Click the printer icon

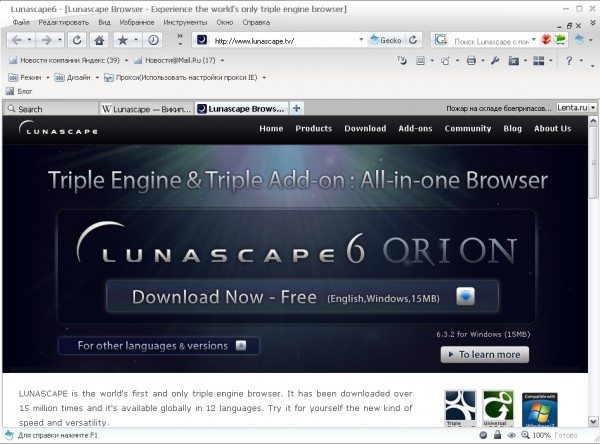tap(471, 60)
